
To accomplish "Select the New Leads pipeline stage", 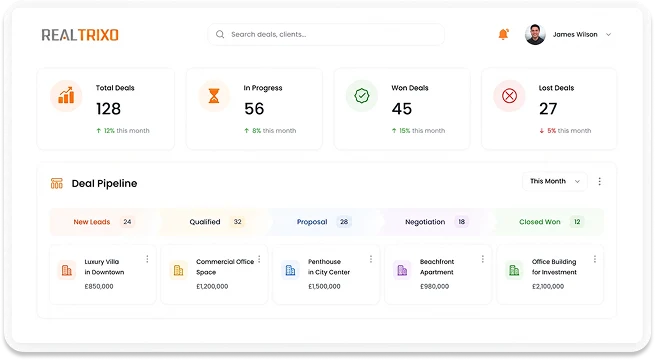I will [104, 222].
